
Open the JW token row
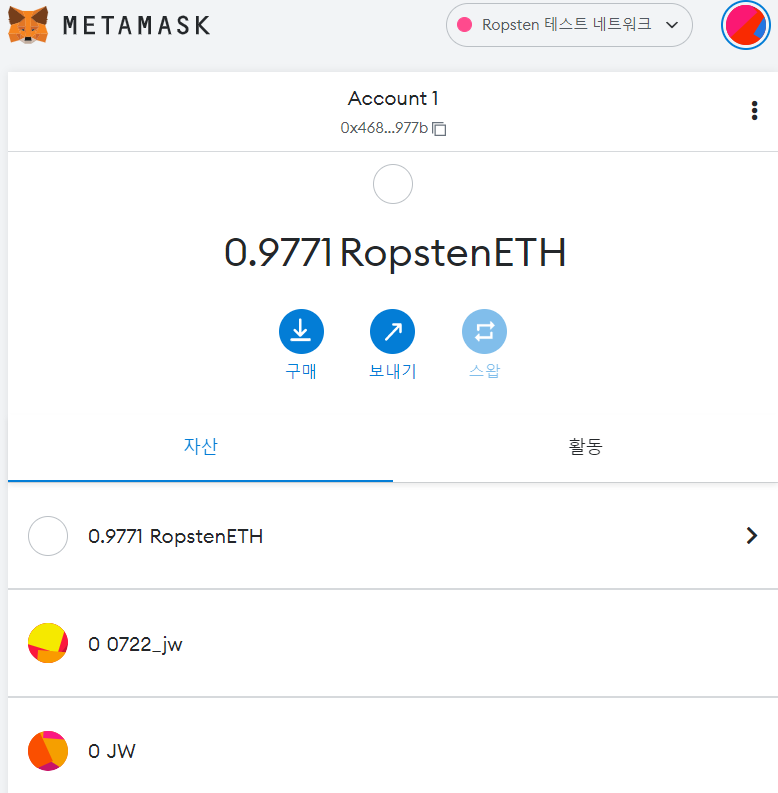pyautogui.click(x=393, y=745)
